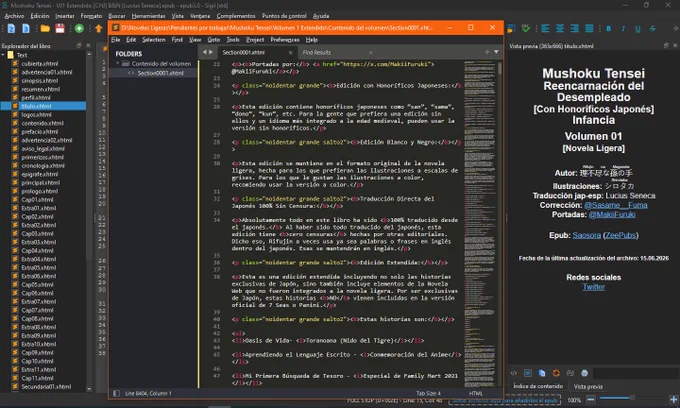
Task: Click the orange up arrow toolbar icon
Action: click(x=98, y=29)
